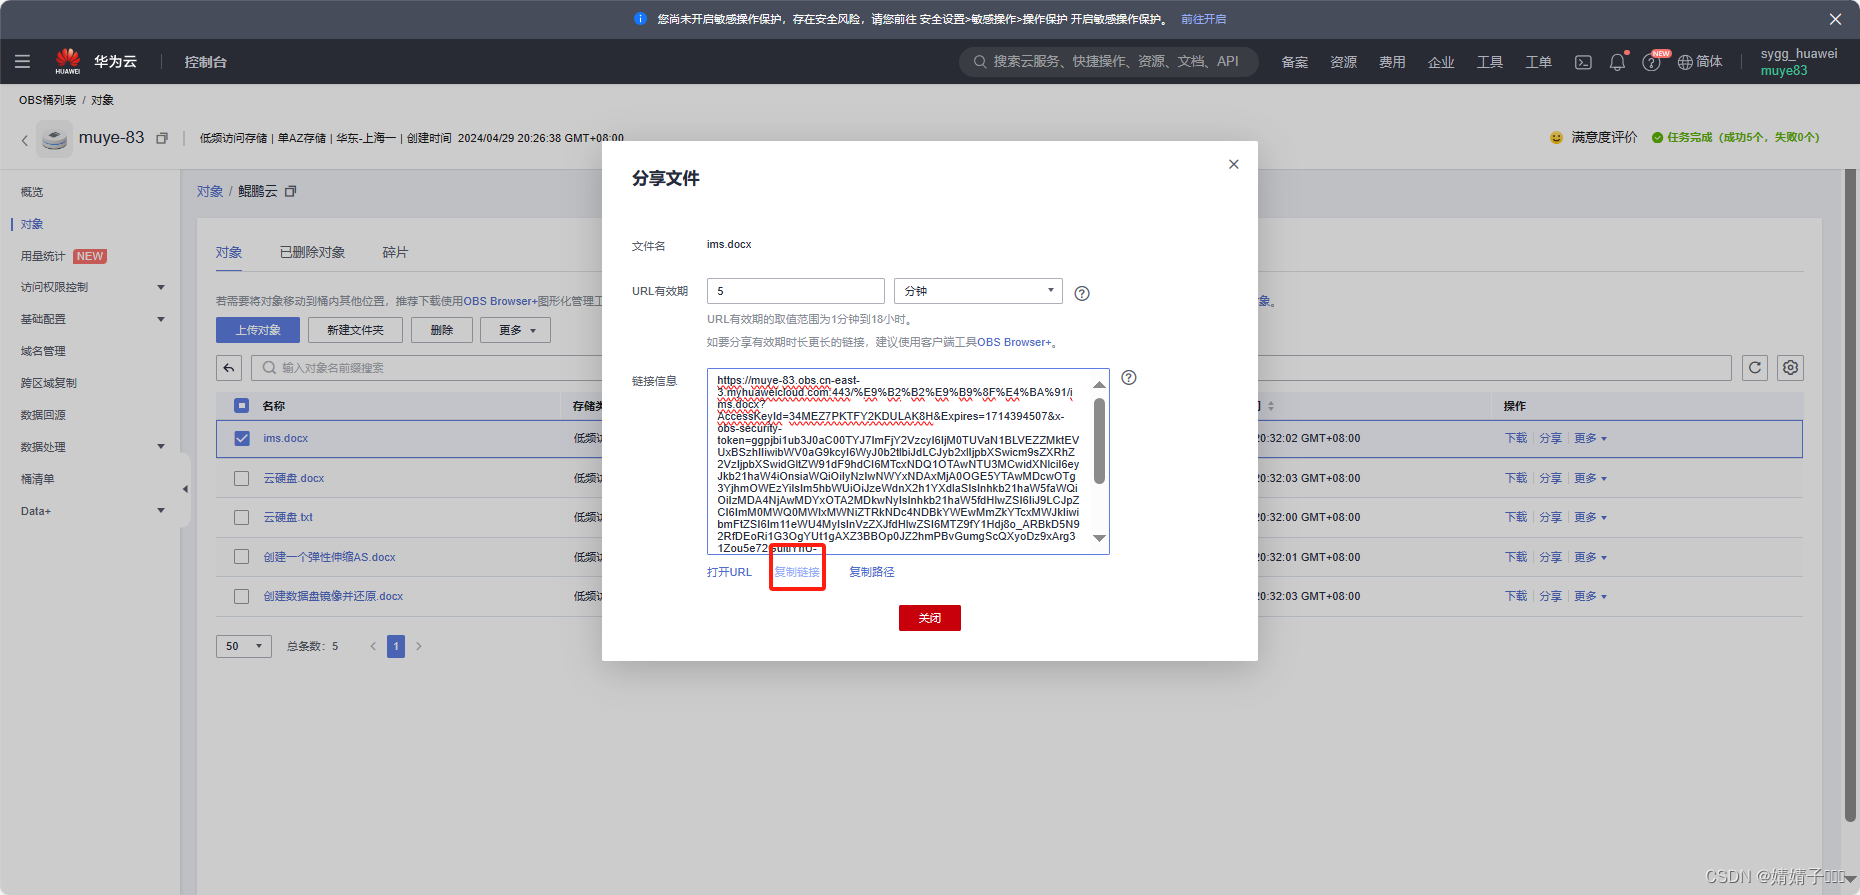Viewport: 1860px width, 895px height.
Task: Uncheck the ims.docx row checkbox
Action: (x=241, y=438)
